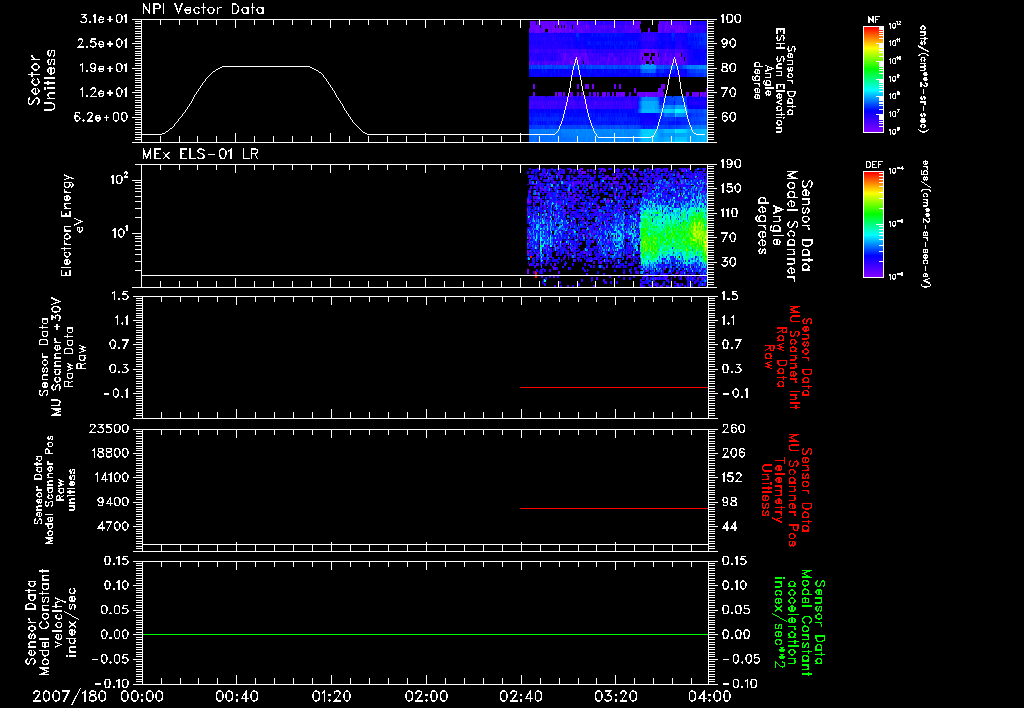The height and width of the screenshot is (708, 1024).
Task: Select the "NPI Vector Data" panel title
Action: 203,9
